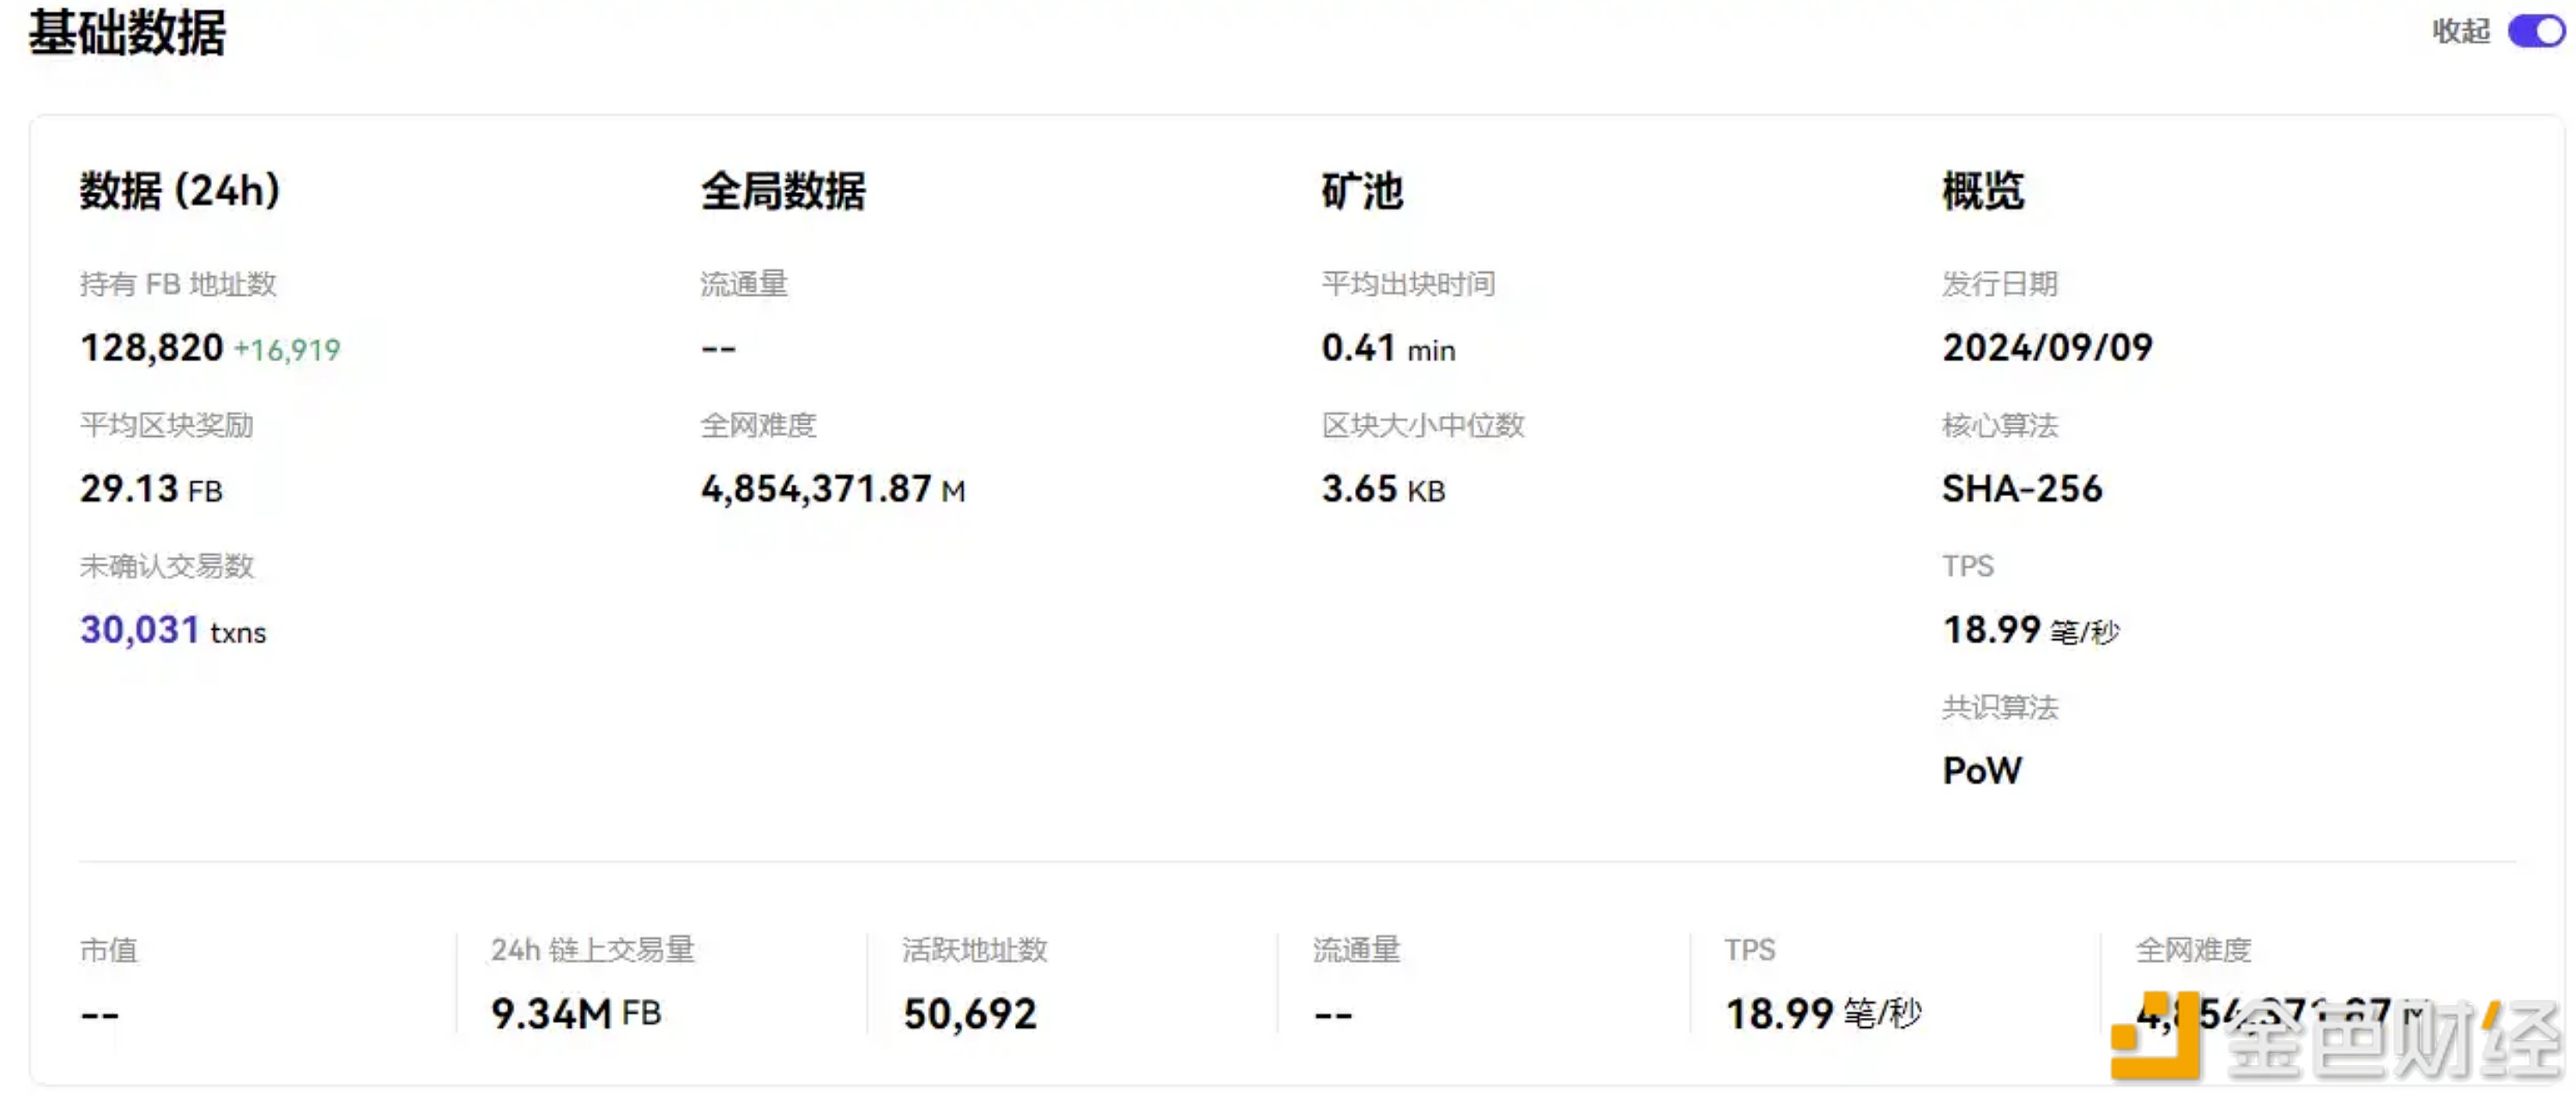Click the +16,919 address growth indicator
The height and width of the screenshot is (1095, 2576).
[288, 350]
